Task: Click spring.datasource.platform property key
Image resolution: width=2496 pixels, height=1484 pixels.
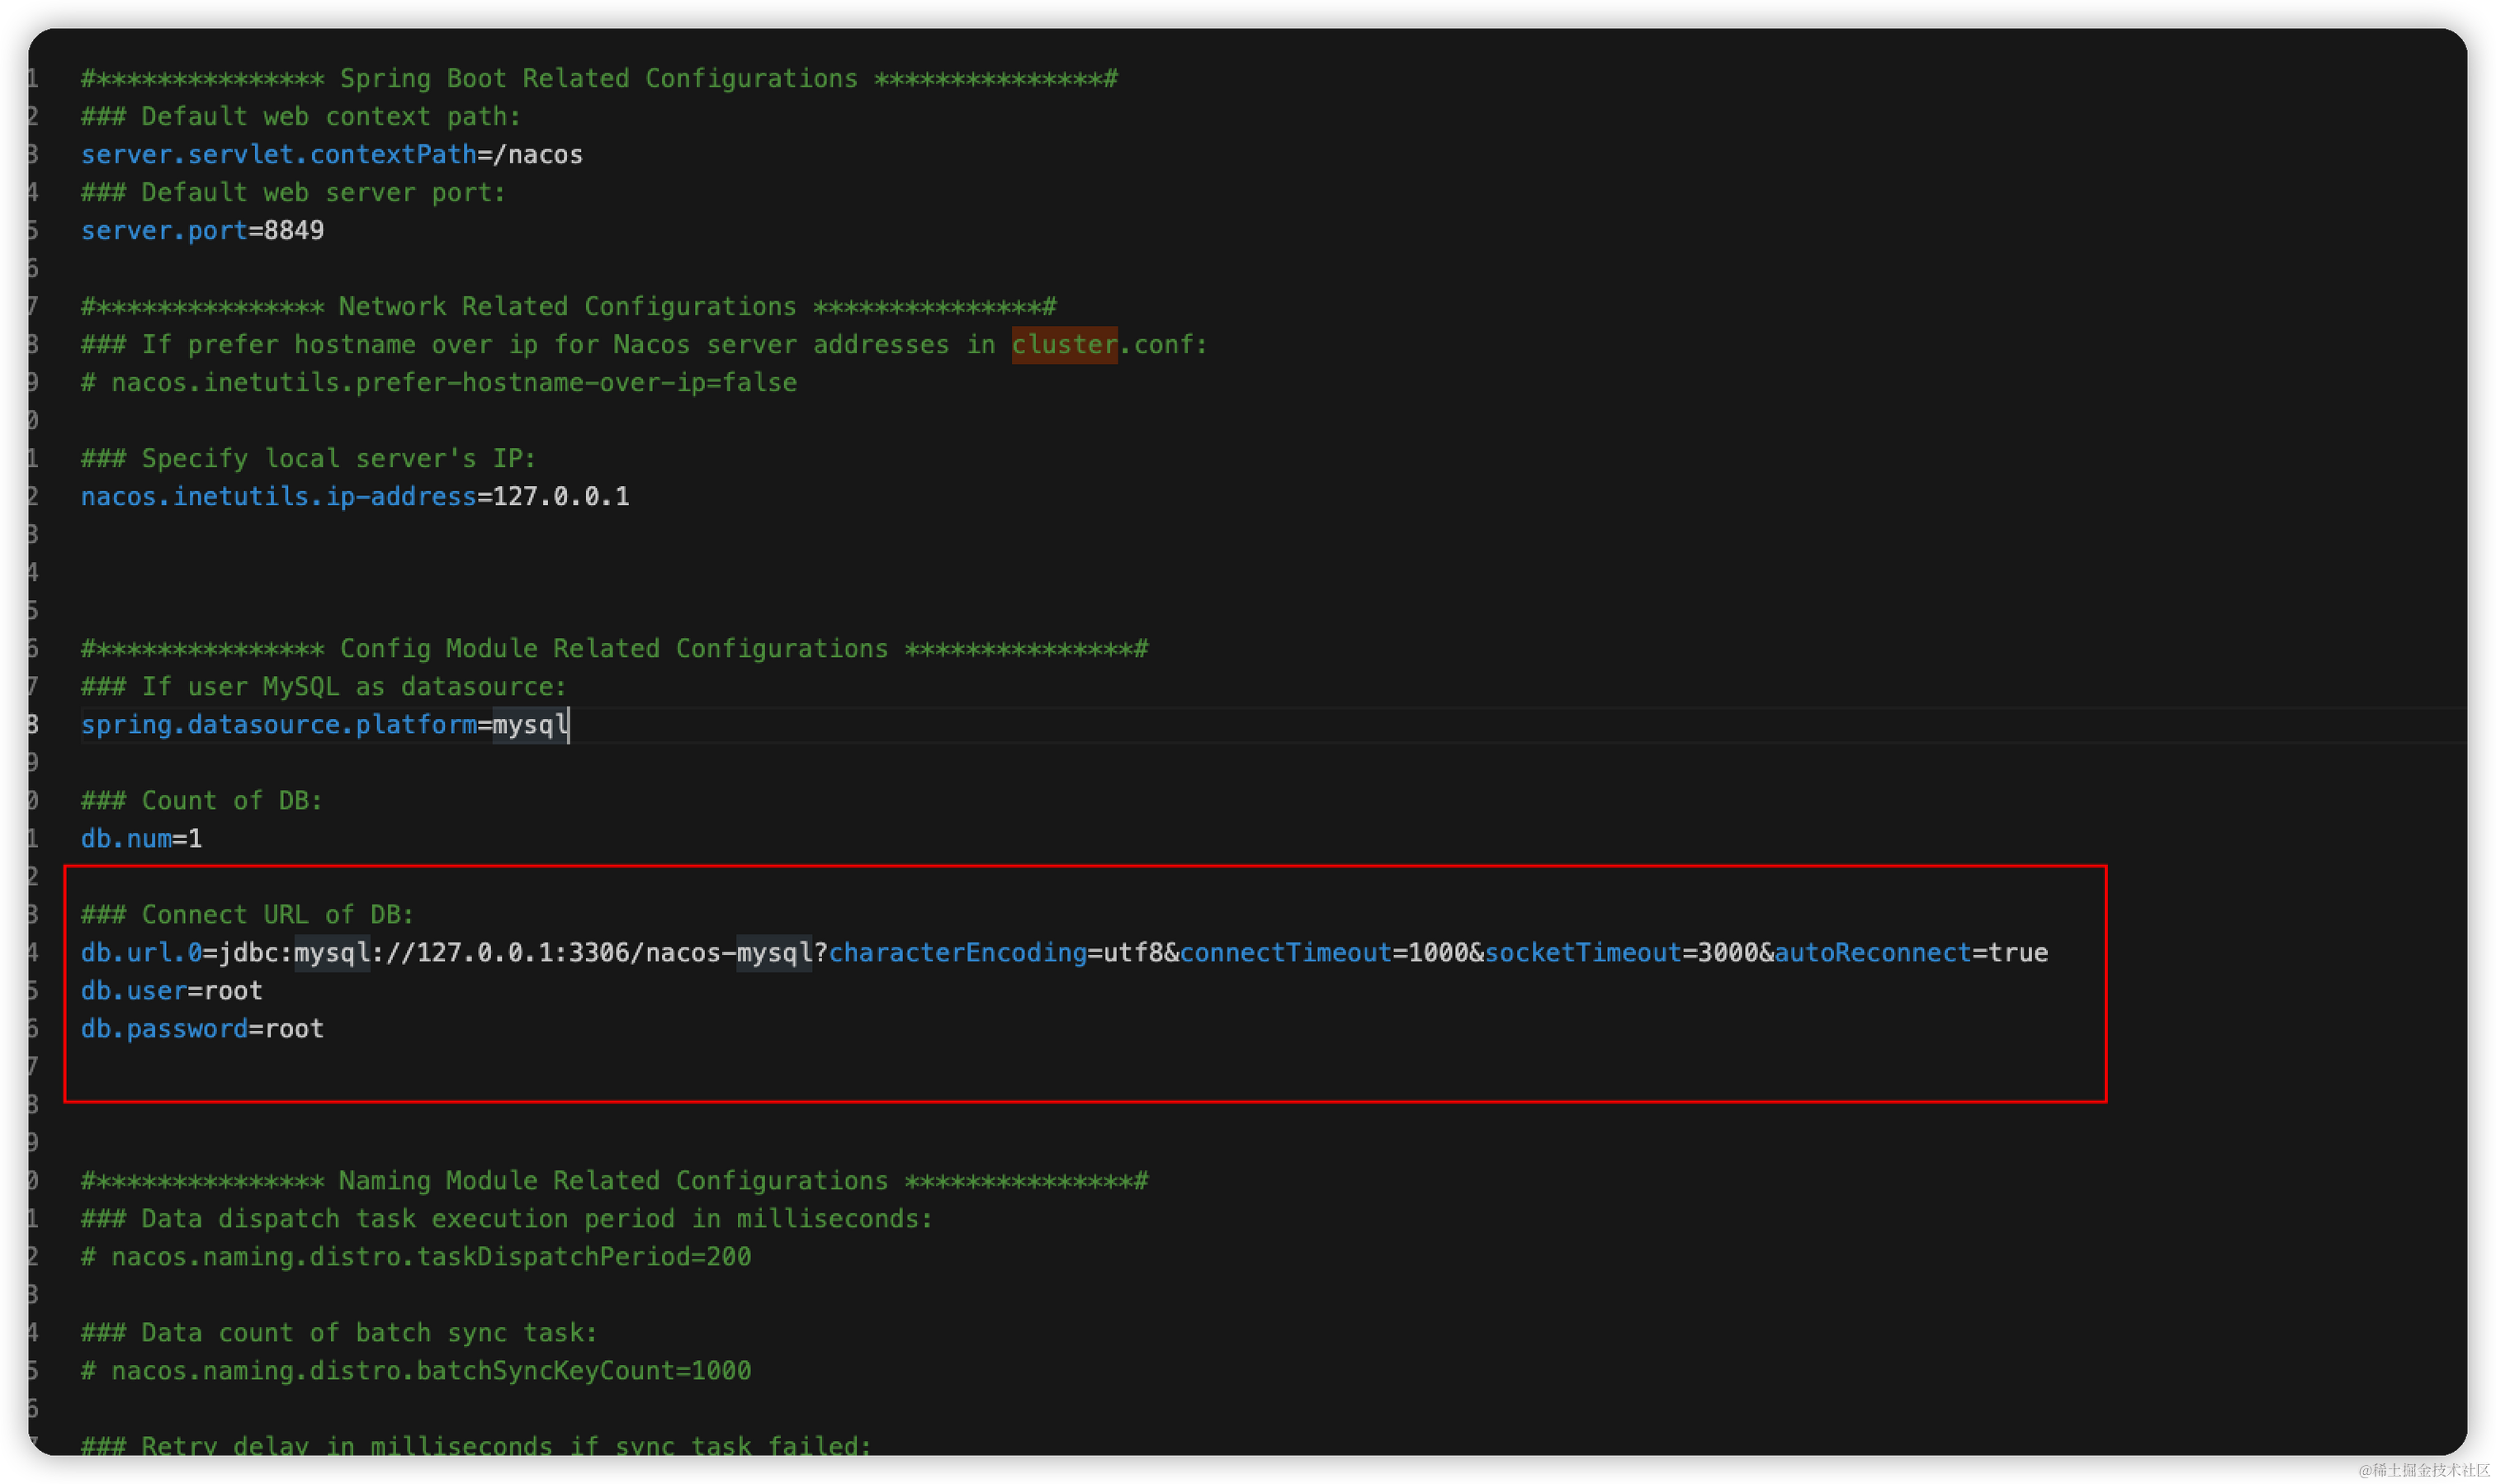Action: 278,725
